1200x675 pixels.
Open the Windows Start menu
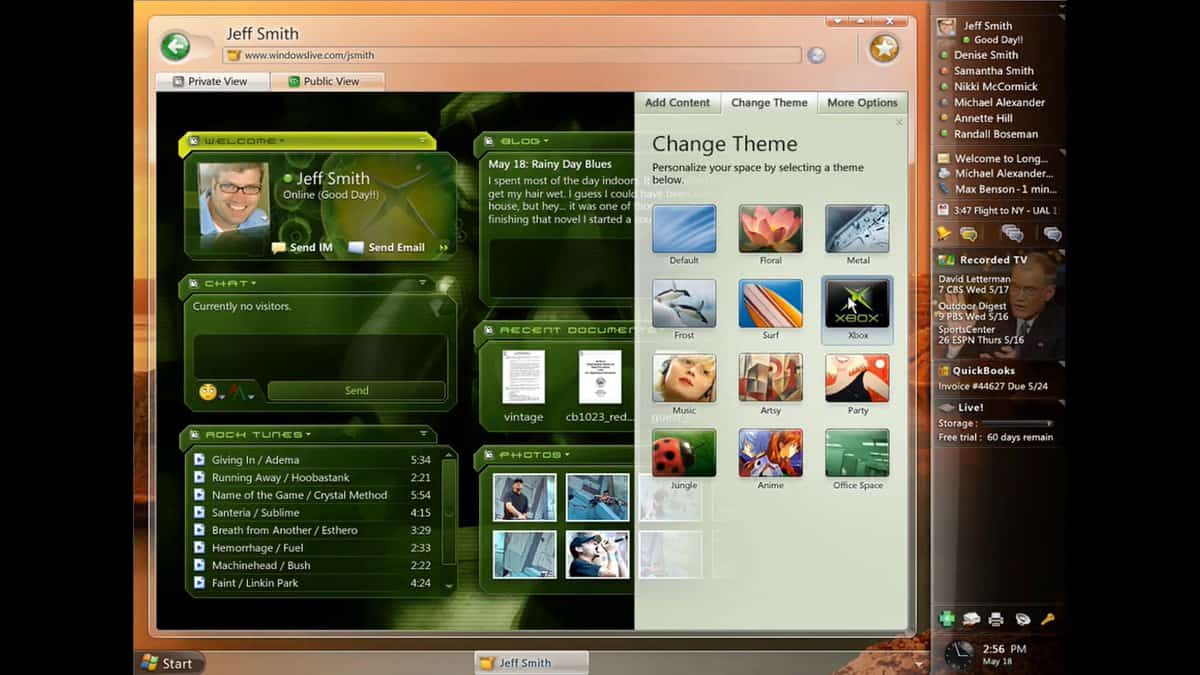[x=168, y=662]
